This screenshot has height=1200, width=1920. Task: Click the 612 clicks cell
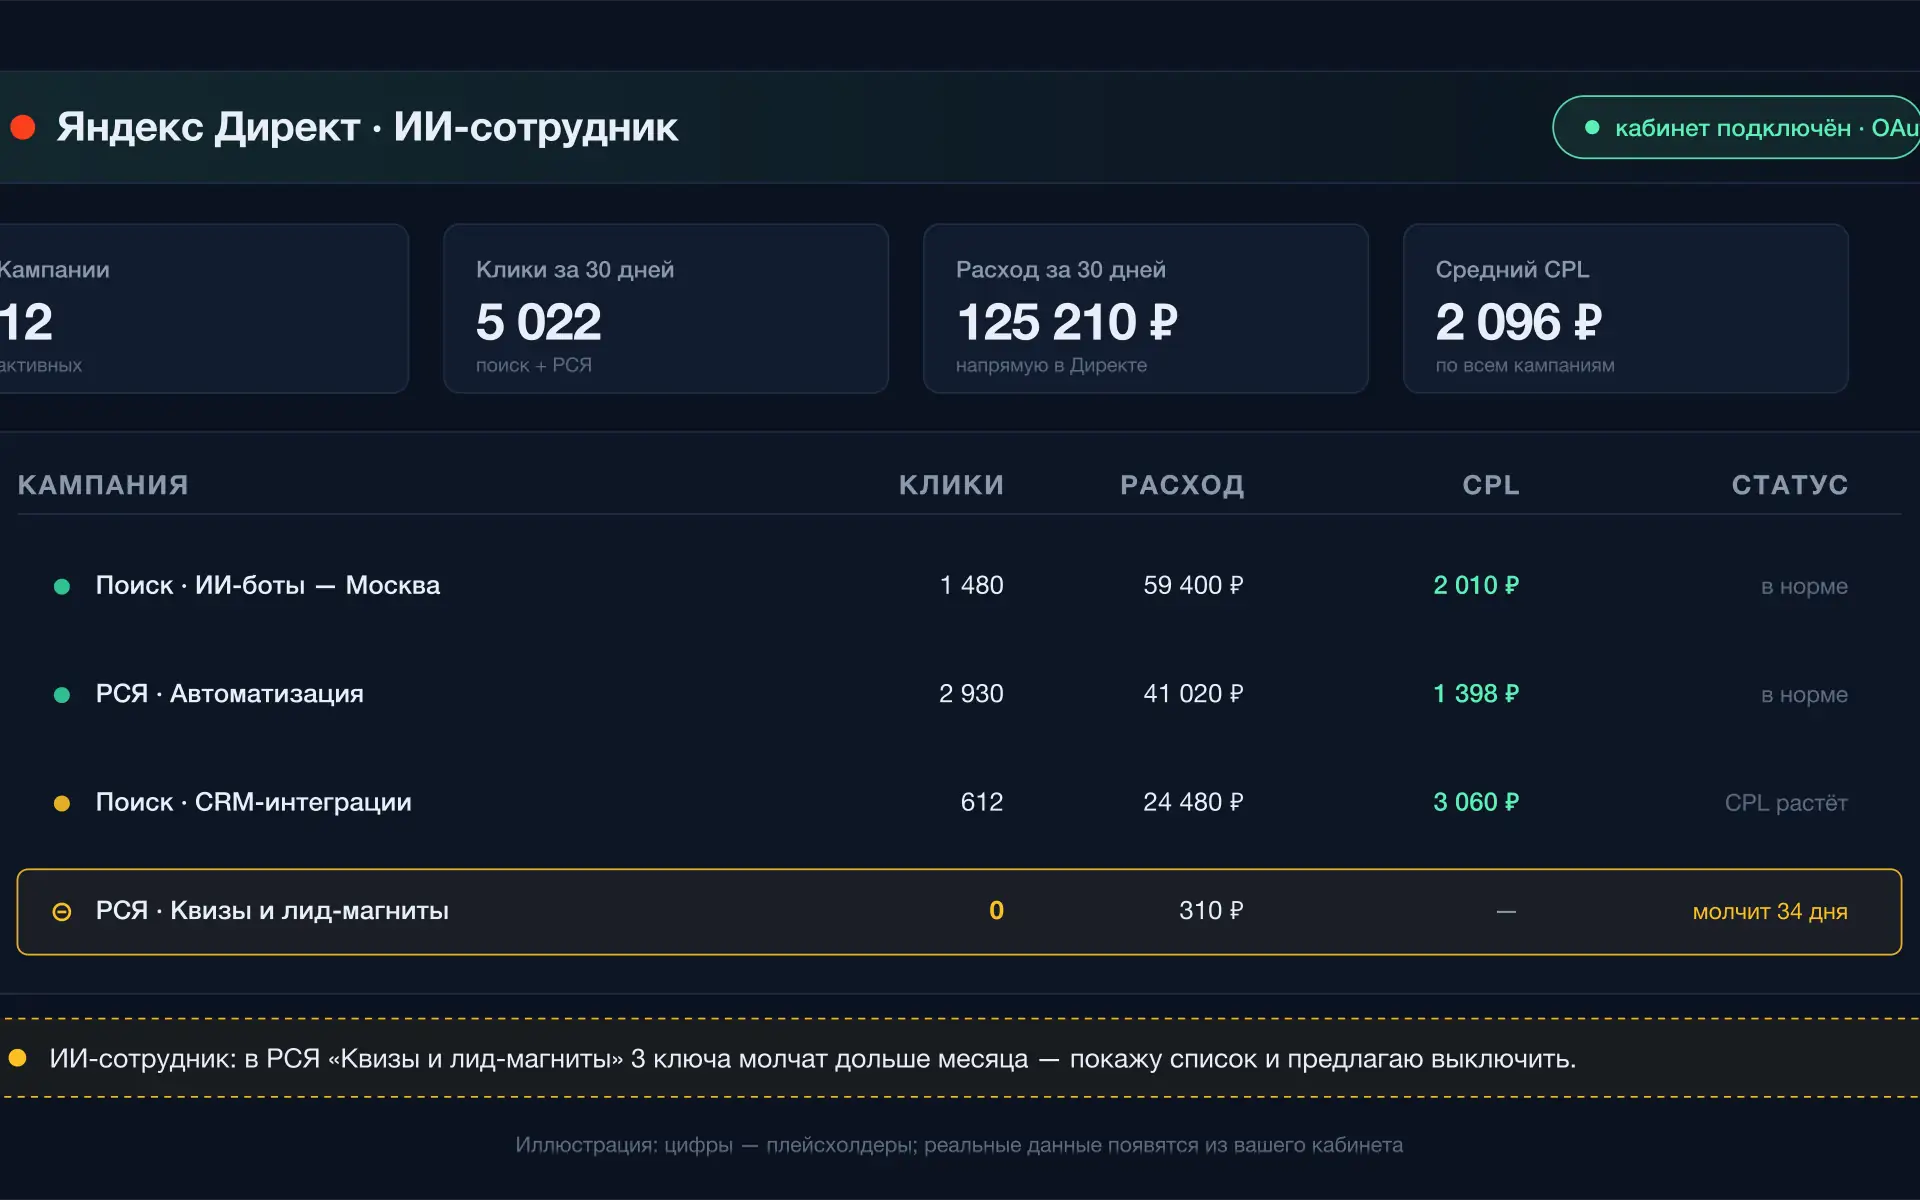[982, 802]
